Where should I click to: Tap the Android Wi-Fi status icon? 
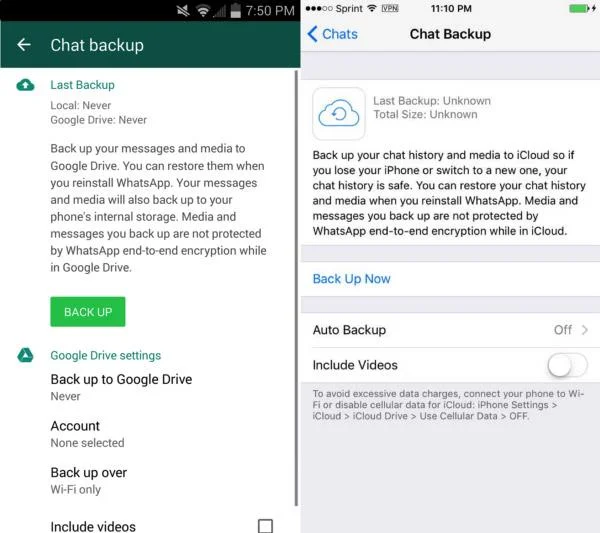[x=203, y=11]
